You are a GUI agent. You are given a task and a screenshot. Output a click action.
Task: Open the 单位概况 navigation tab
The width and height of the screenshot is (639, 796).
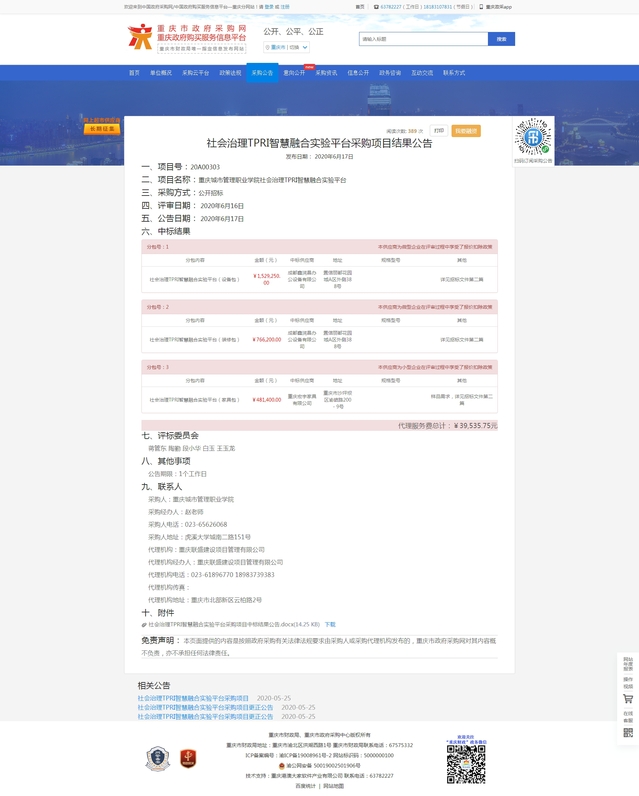click(x=161, y=73)
